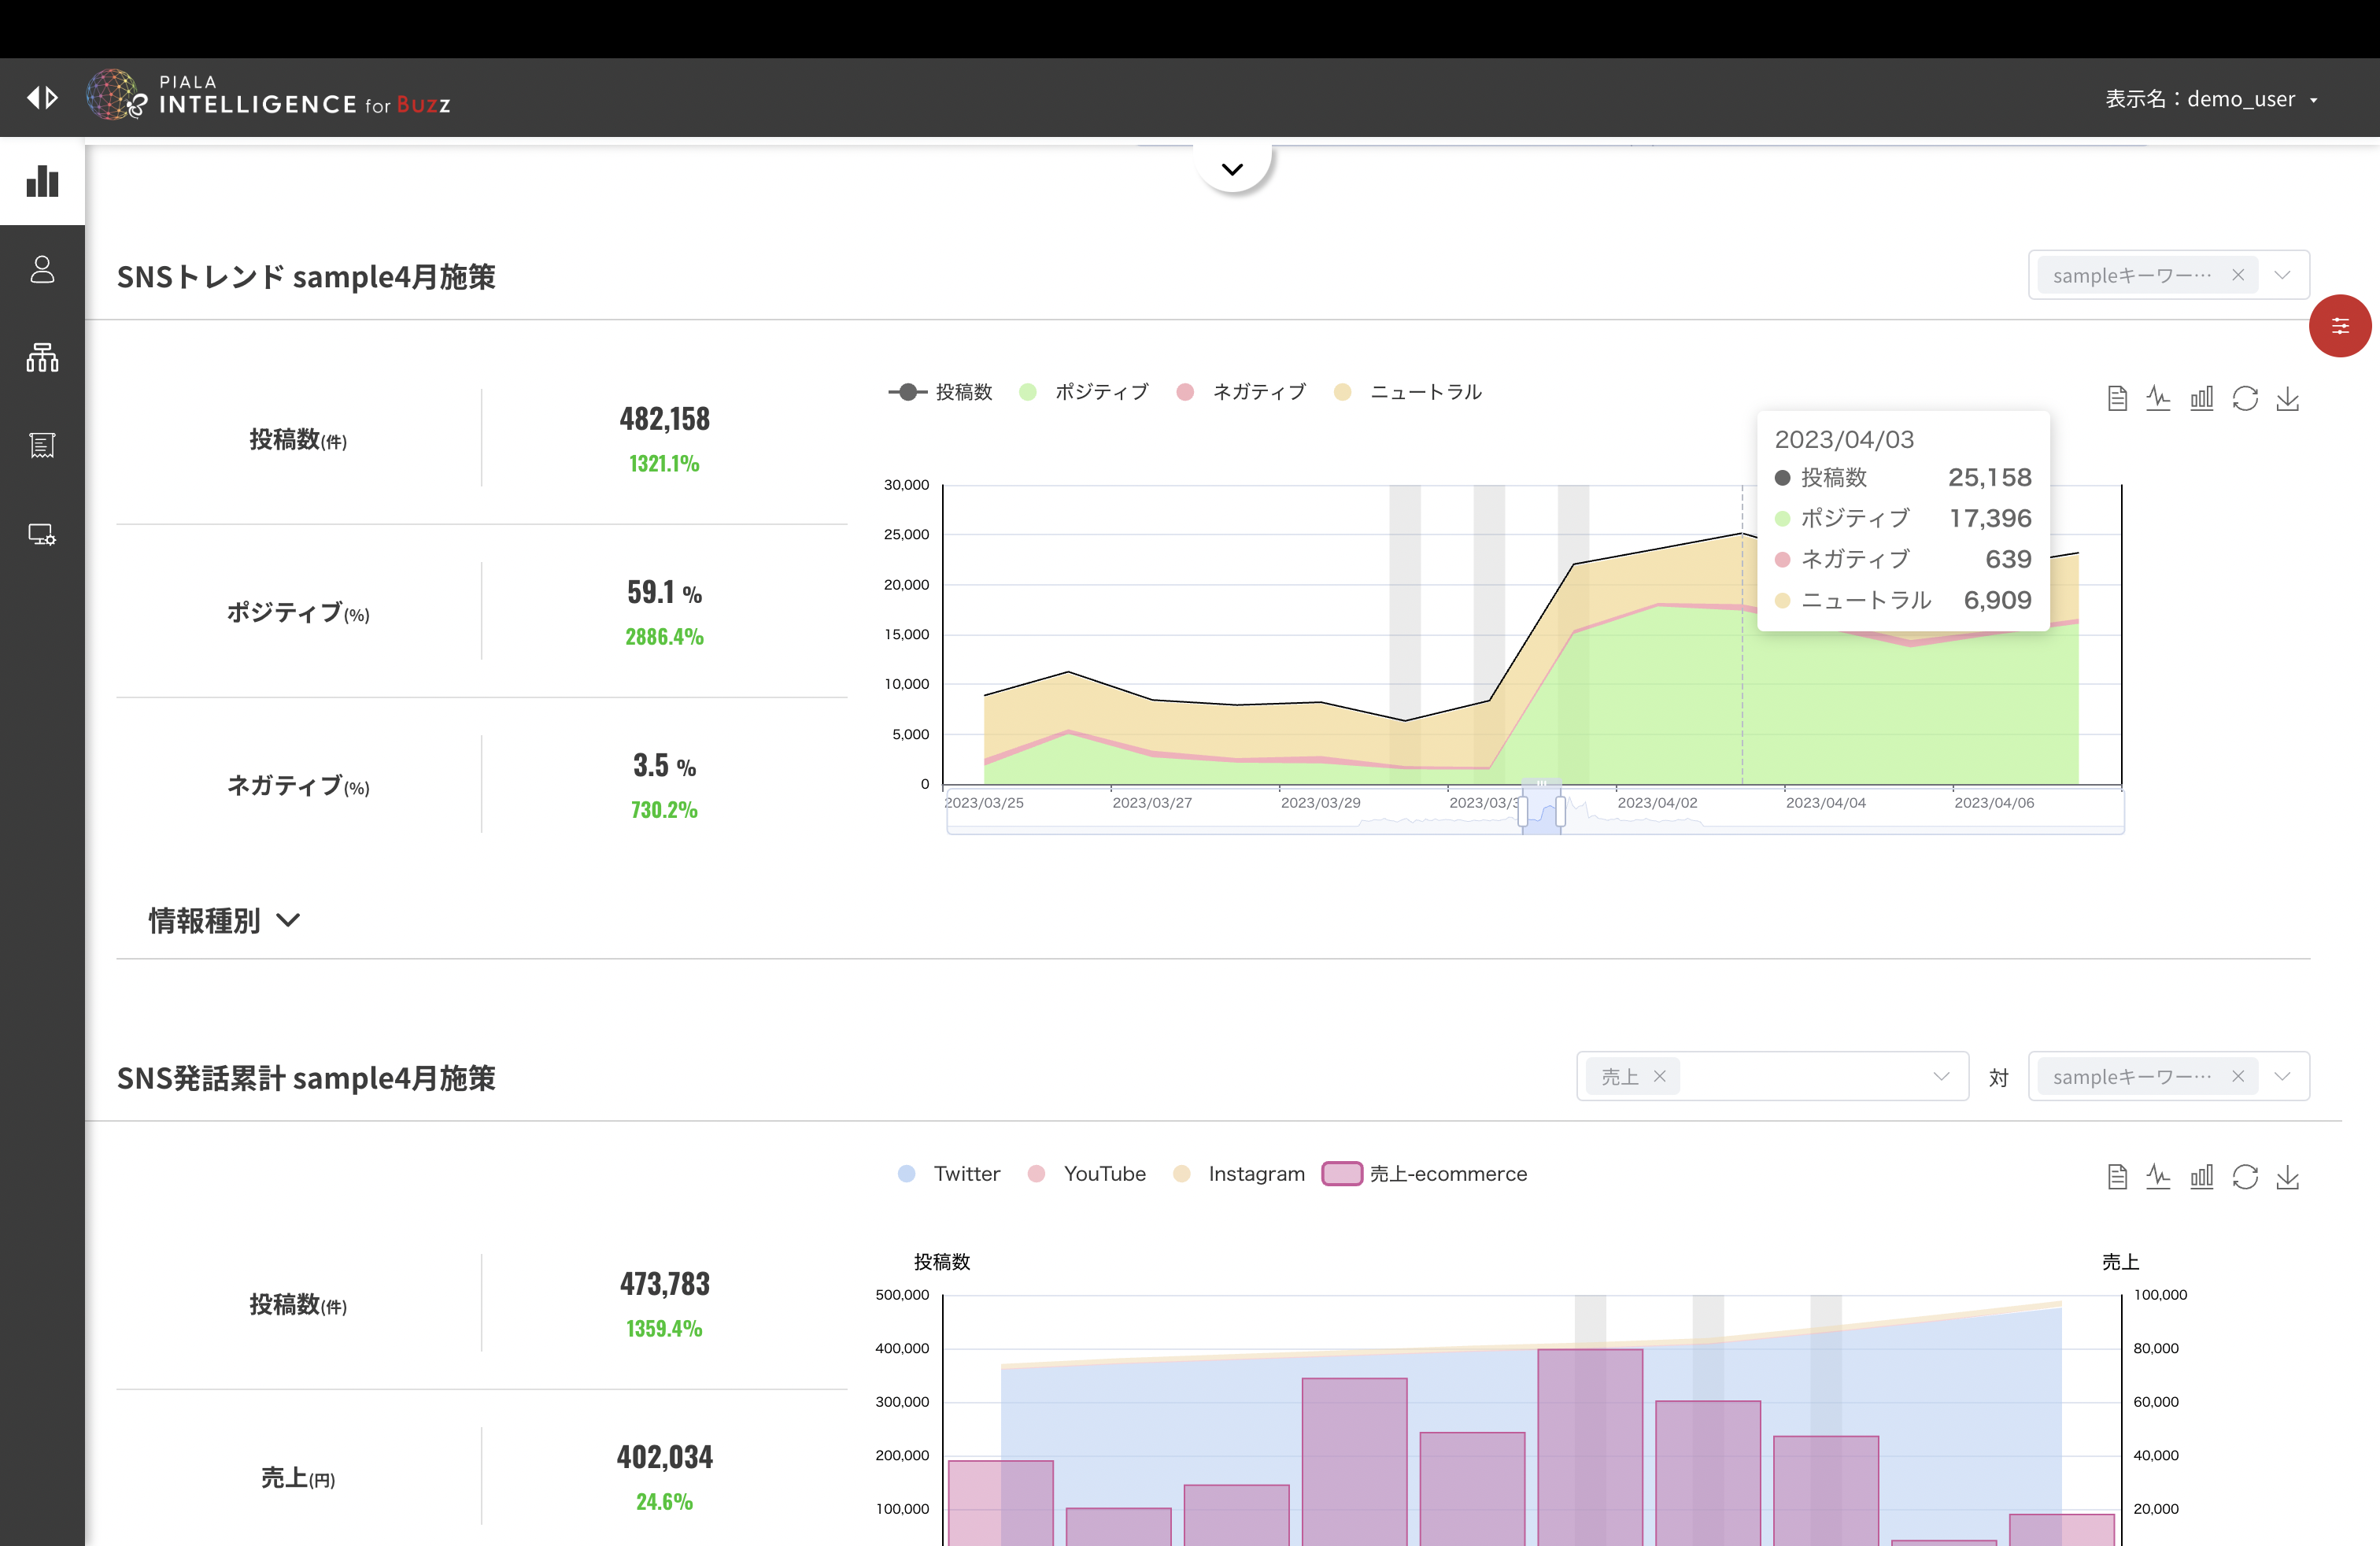
Task: Open the 売上 metric dropdown
Action: [x=1940, y=1077]
